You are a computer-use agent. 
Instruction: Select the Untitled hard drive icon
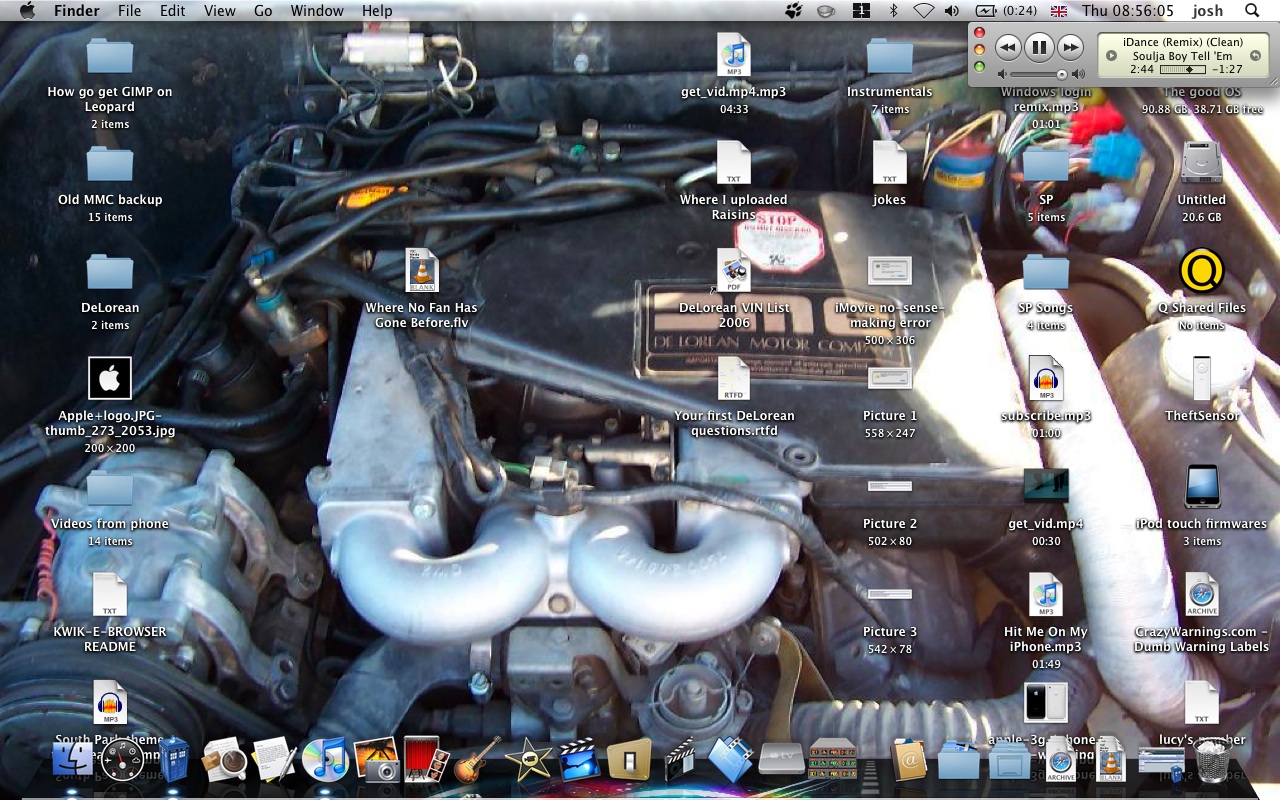coord(1201,163)
